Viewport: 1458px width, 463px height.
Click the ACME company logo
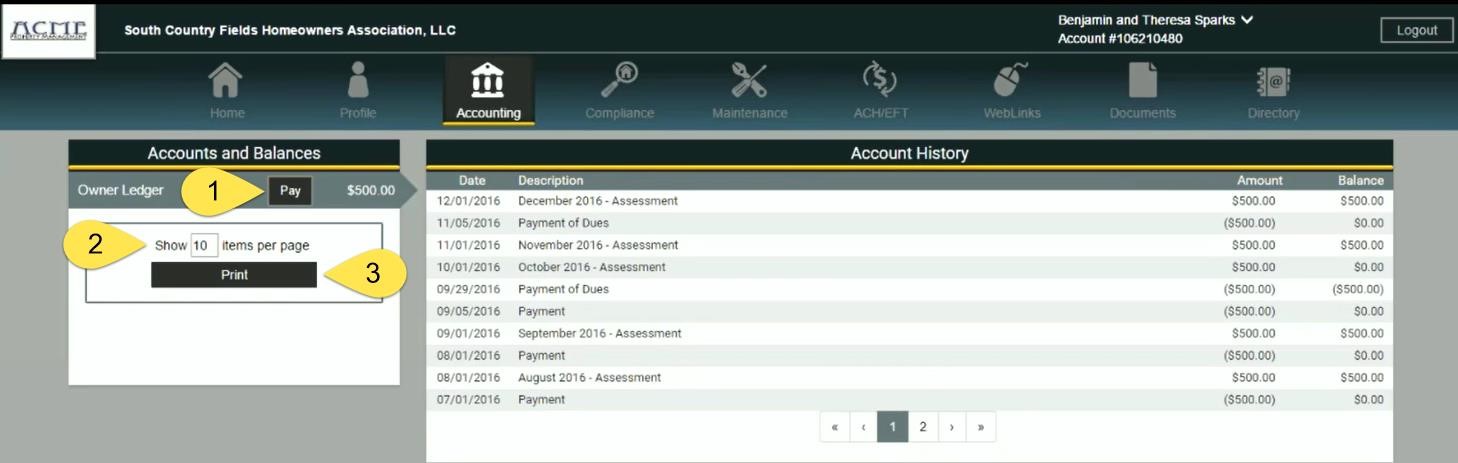pos(49,30)
